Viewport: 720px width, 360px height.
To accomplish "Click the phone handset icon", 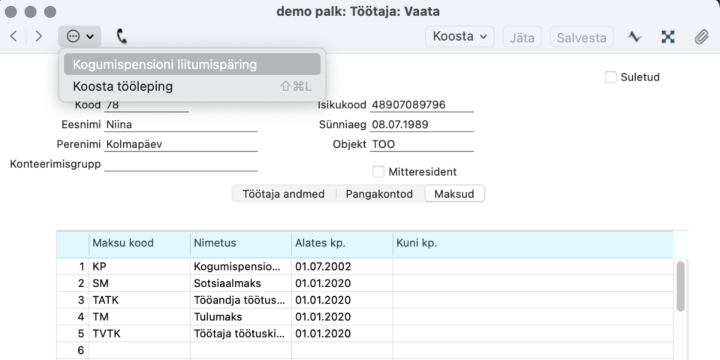I will 121,36.
